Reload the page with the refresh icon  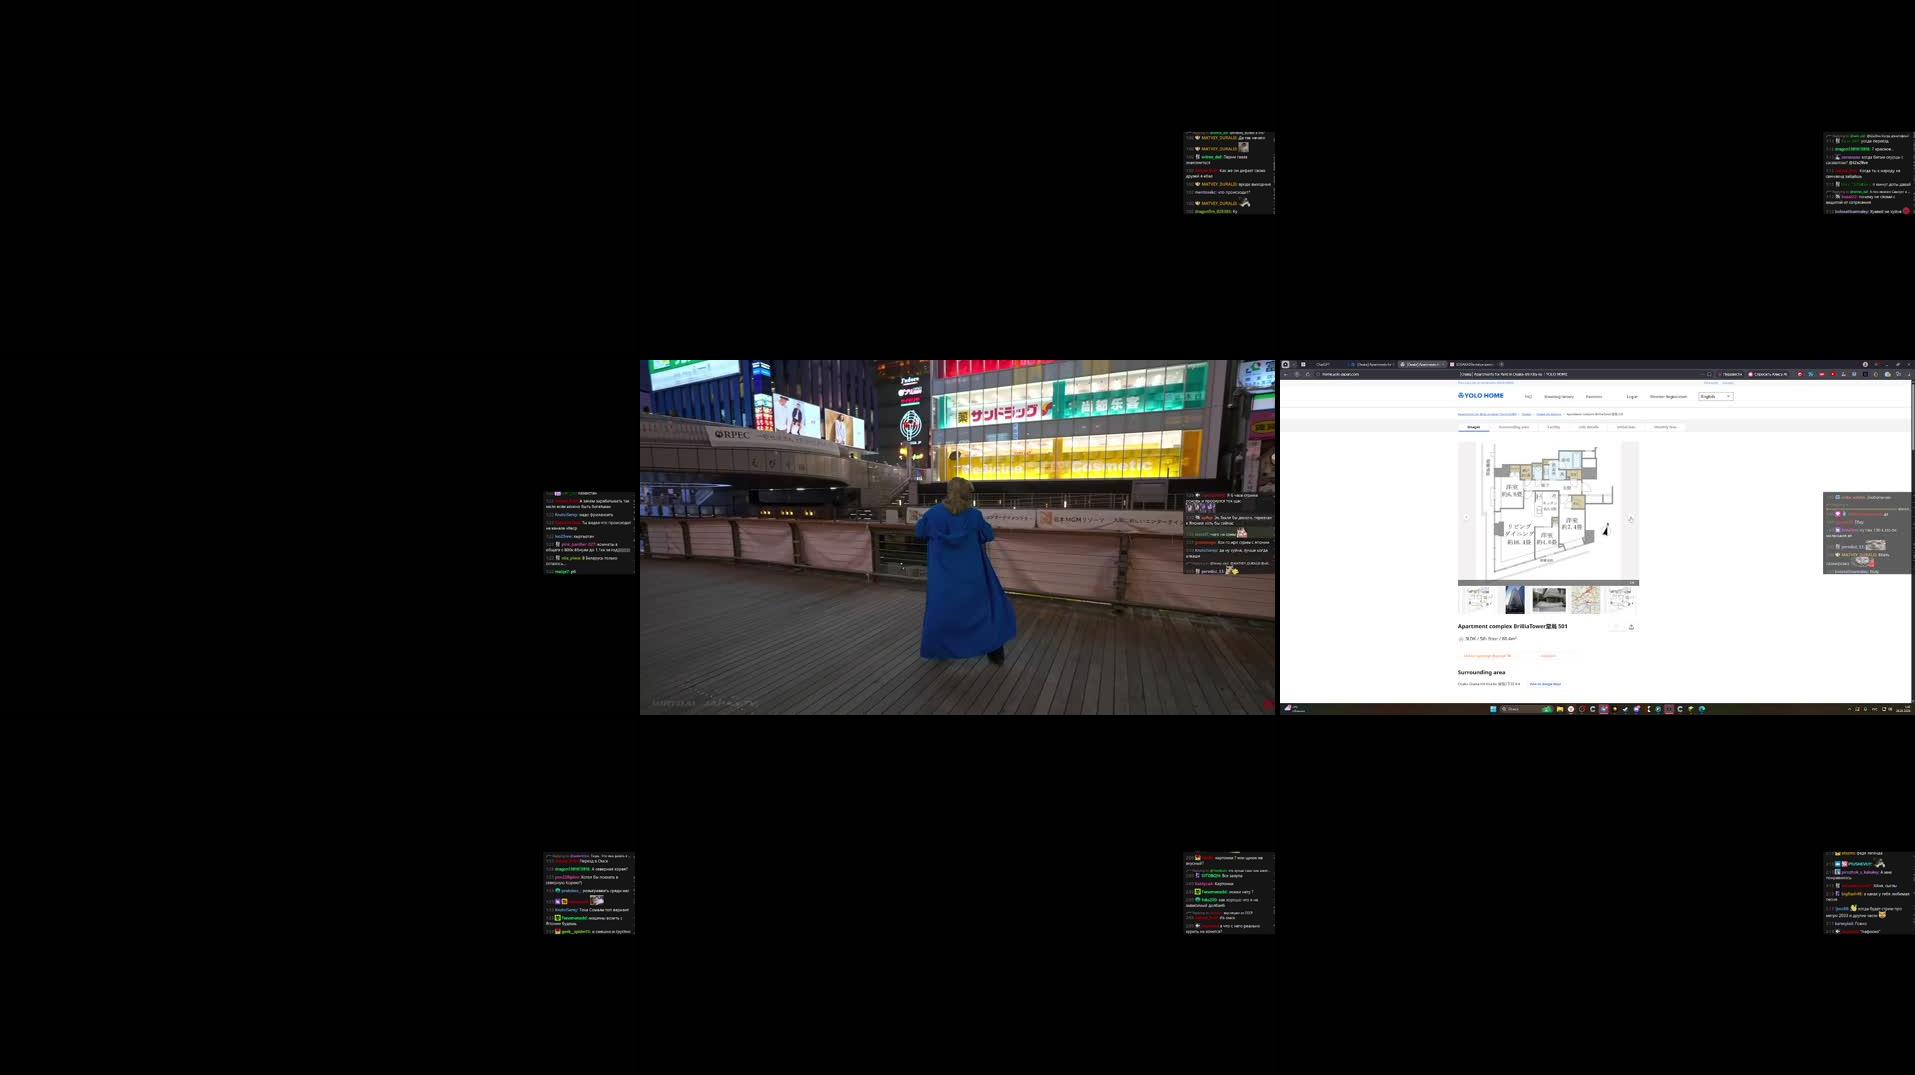(1307, 374)
